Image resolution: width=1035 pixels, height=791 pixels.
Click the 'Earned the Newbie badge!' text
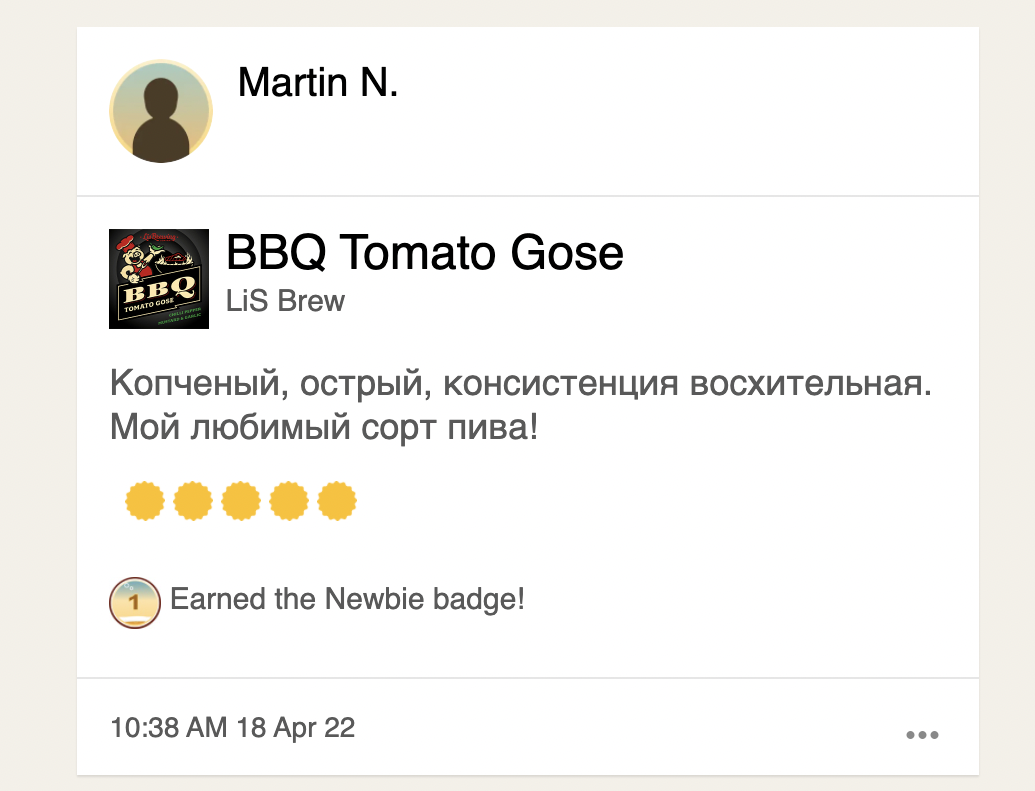click(347, 600)
